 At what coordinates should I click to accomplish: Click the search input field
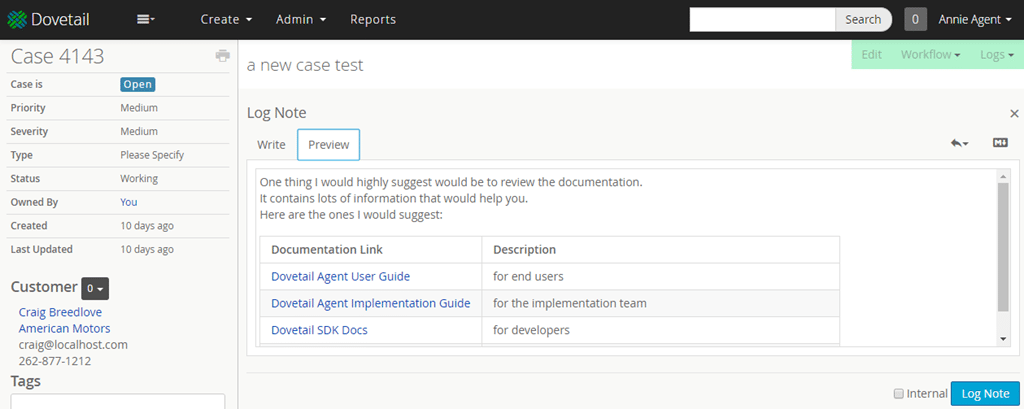tap(762, 19)
